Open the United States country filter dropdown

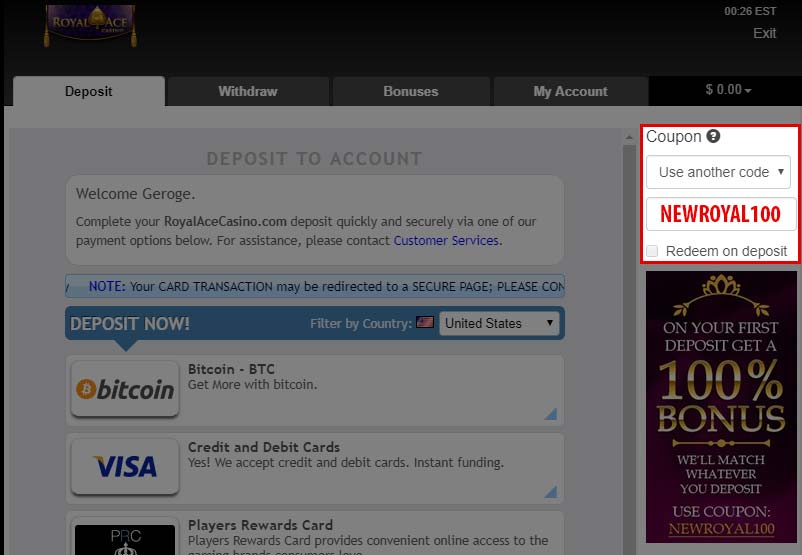(x=499, y=323)
